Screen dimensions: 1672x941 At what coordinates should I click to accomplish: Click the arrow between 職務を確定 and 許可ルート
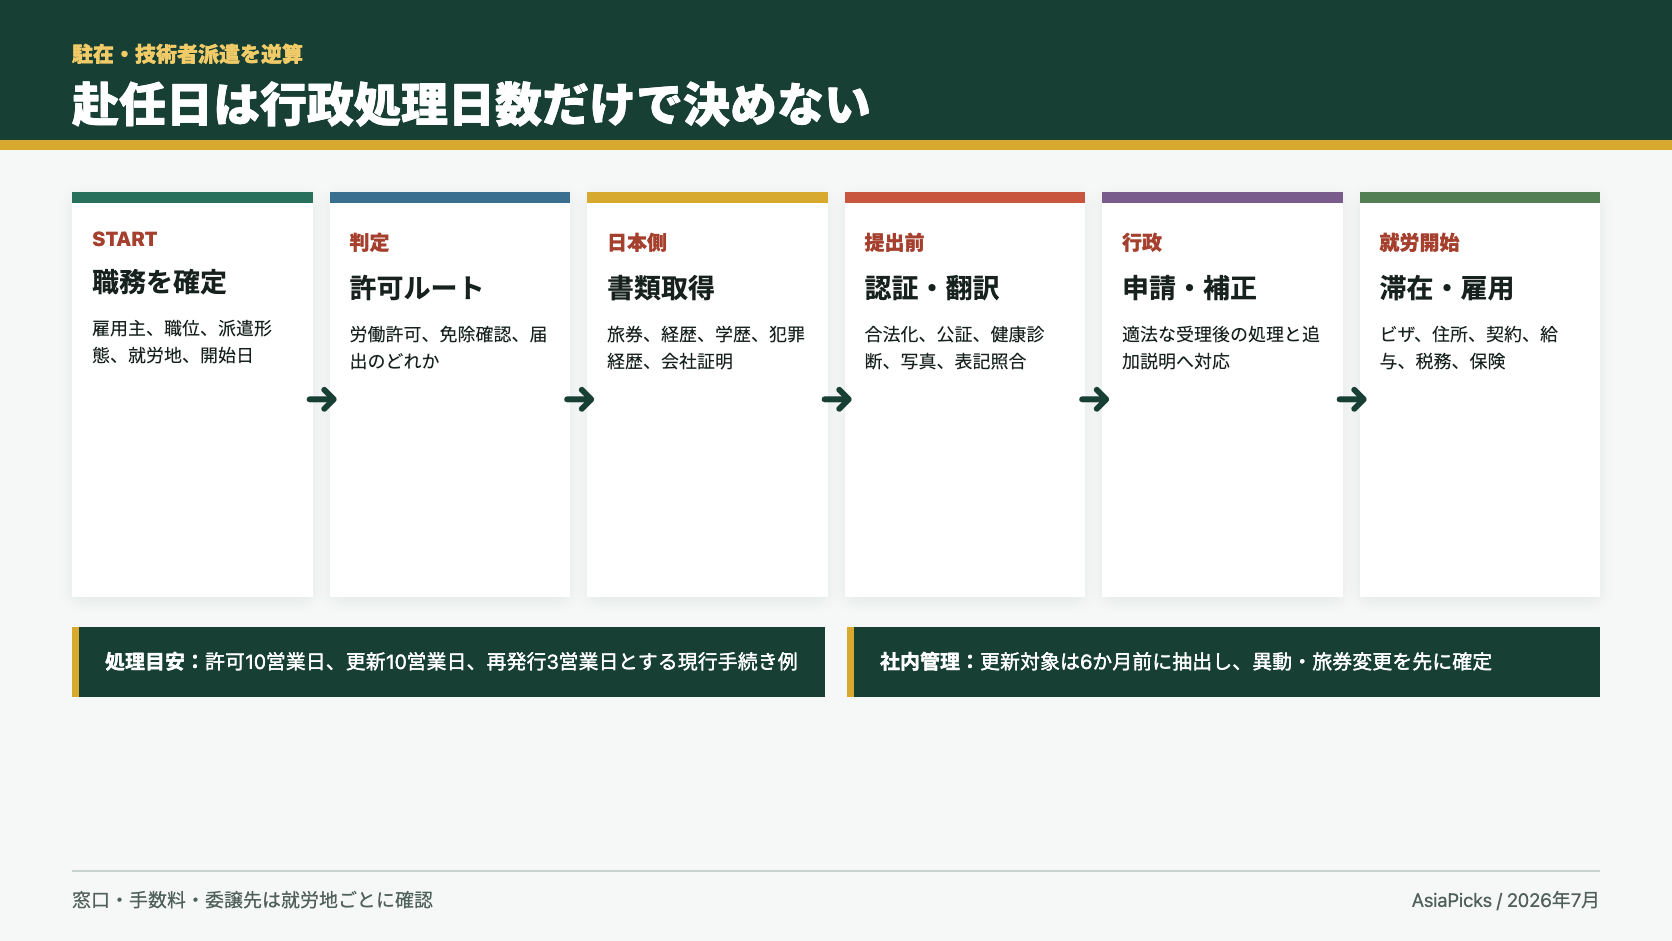[322, 399]
